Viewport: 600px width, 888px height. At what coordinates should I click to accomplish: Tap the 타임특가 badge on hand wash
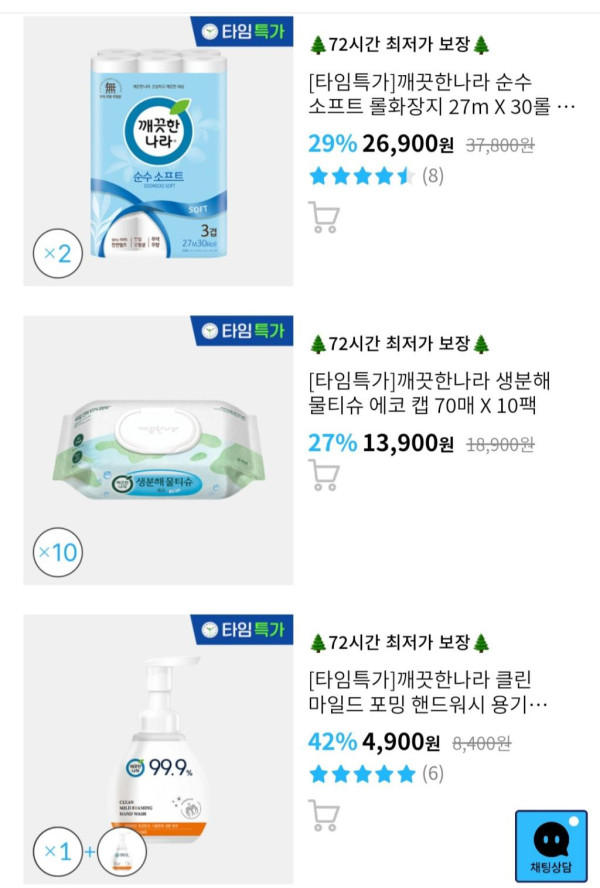point(241,630)
